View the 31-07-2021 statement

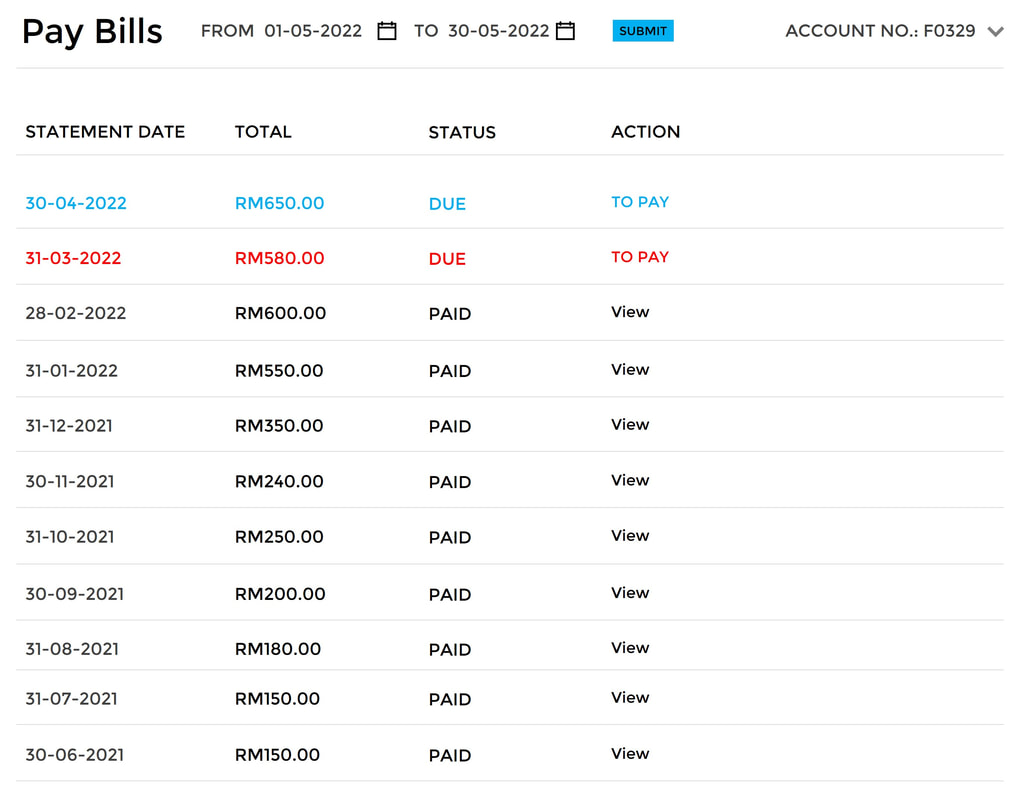630,697
